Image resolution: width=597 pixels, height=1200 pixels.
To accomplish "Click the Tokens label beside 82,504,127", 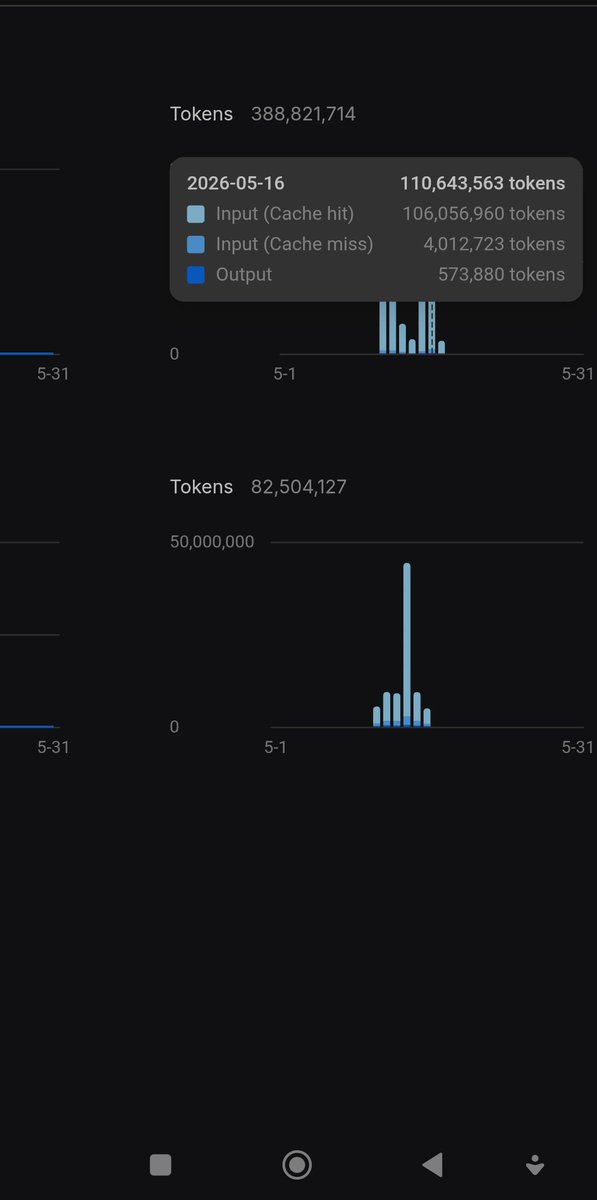I will click(201, 487).
